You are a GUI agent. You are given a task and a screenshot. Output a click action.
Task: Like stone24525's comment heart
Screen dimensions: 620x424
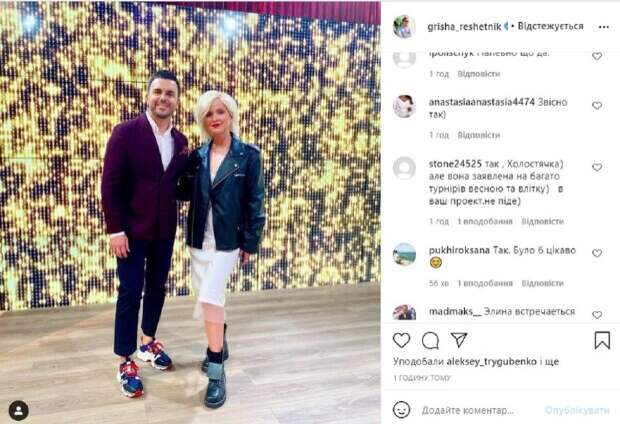click(x=597, y=167)
